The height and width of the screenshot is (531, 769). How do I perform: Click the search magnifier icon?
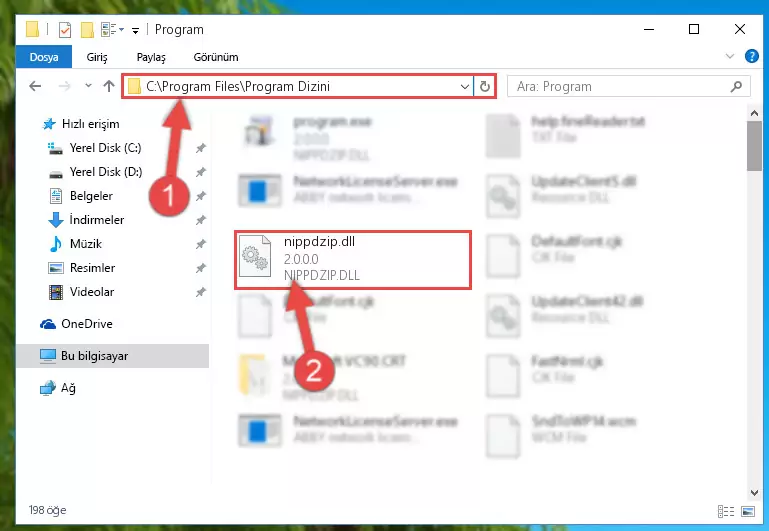[x=736, y=86]
